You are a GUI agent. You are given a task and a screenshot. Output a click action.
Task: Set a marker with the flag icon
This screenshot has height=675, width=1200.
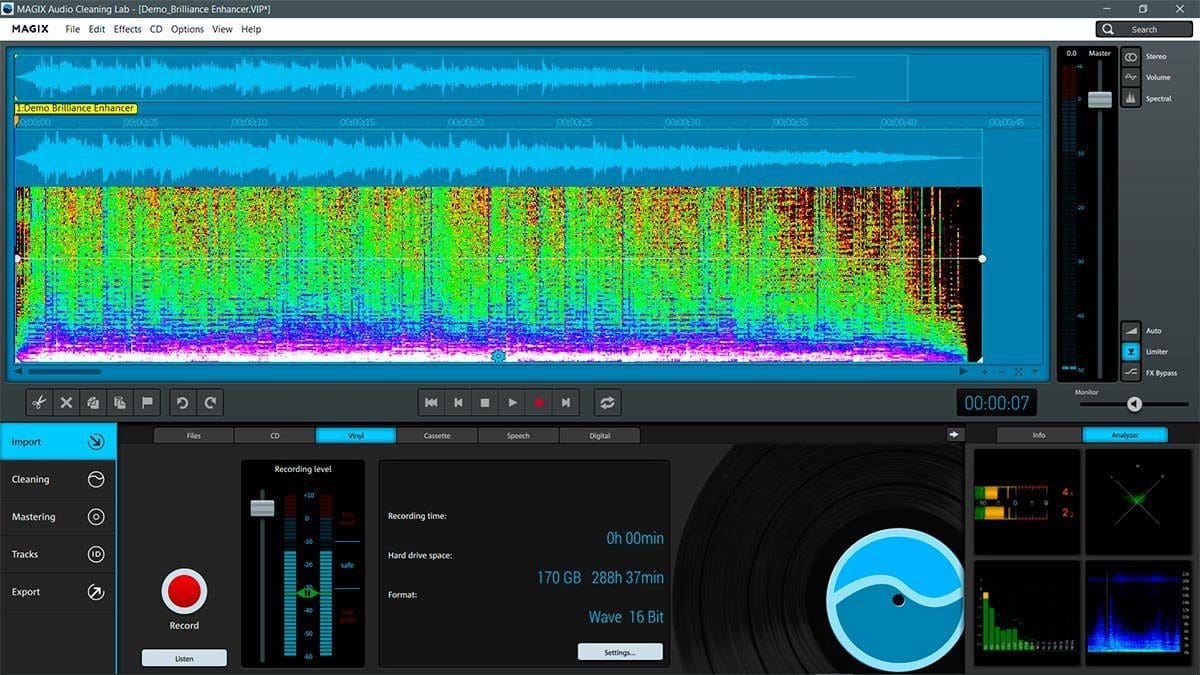pos(147,403)
